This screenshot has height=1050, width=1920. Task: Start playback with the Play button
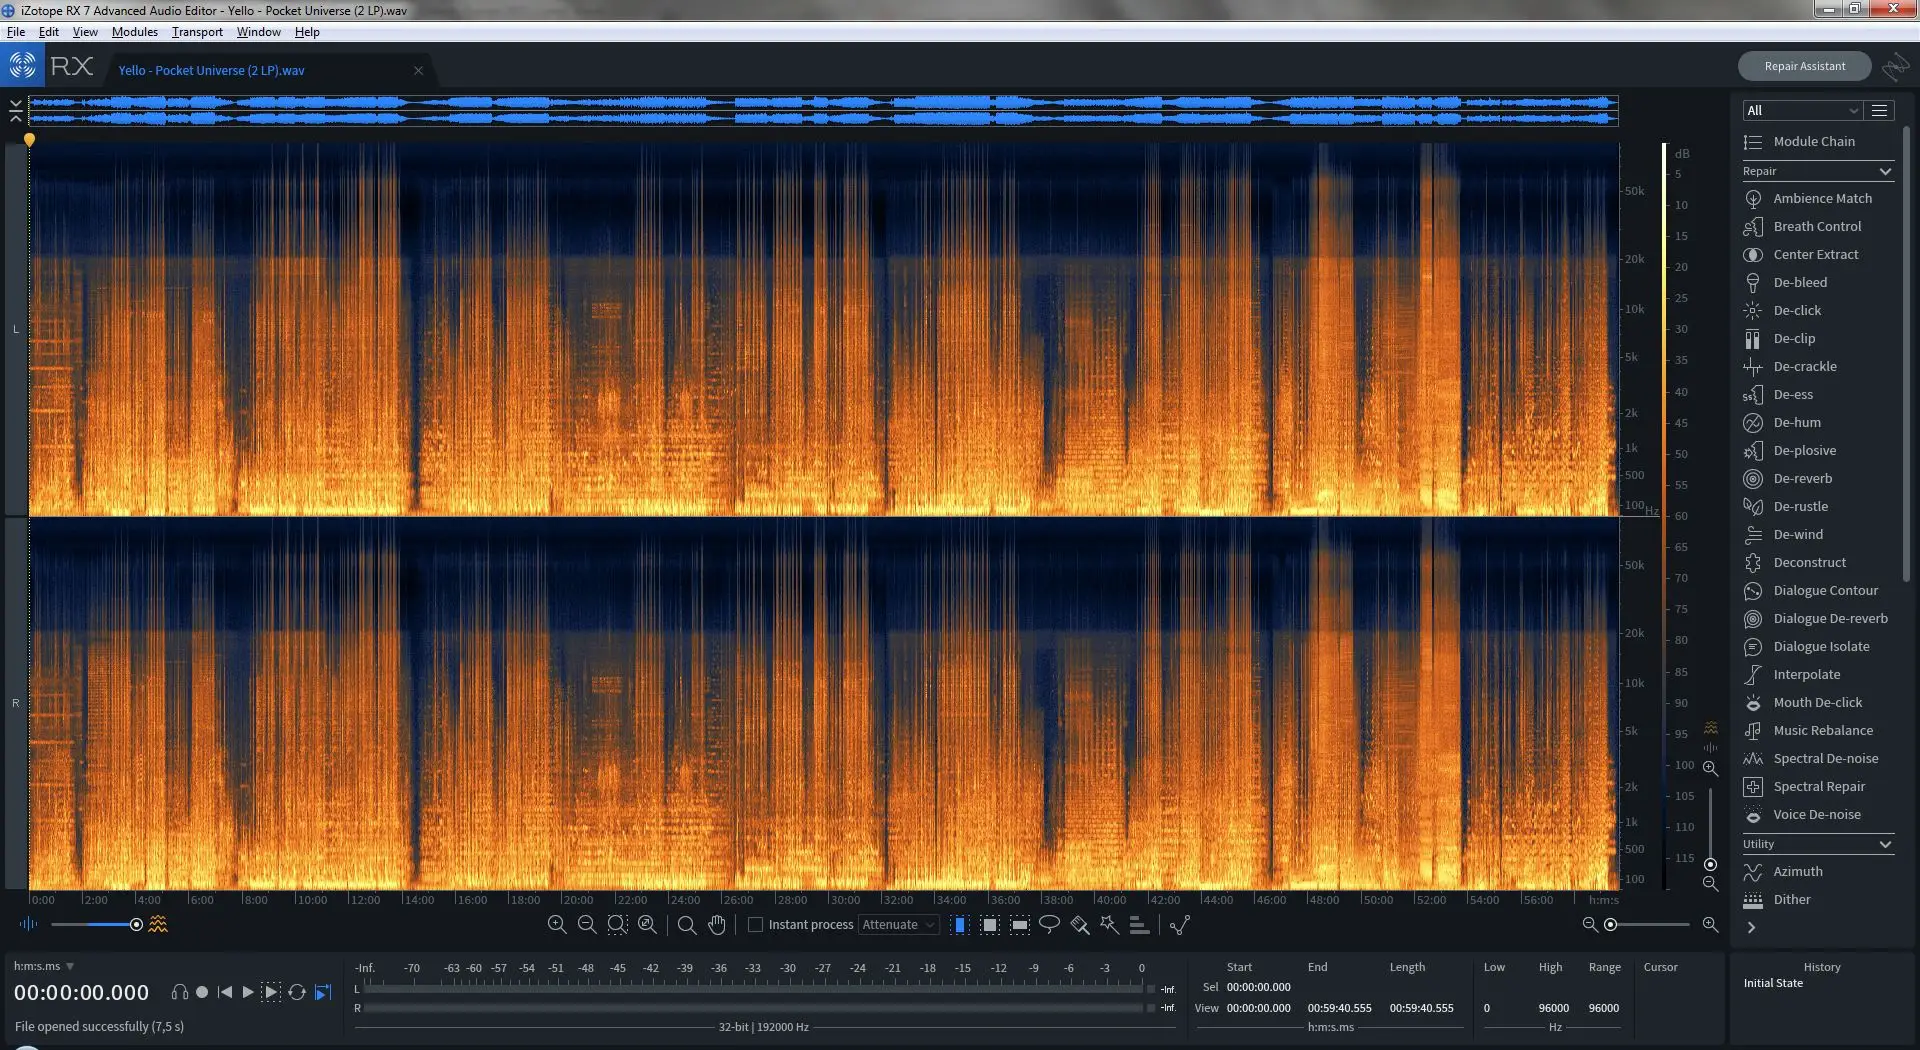(x=248, y=992)
